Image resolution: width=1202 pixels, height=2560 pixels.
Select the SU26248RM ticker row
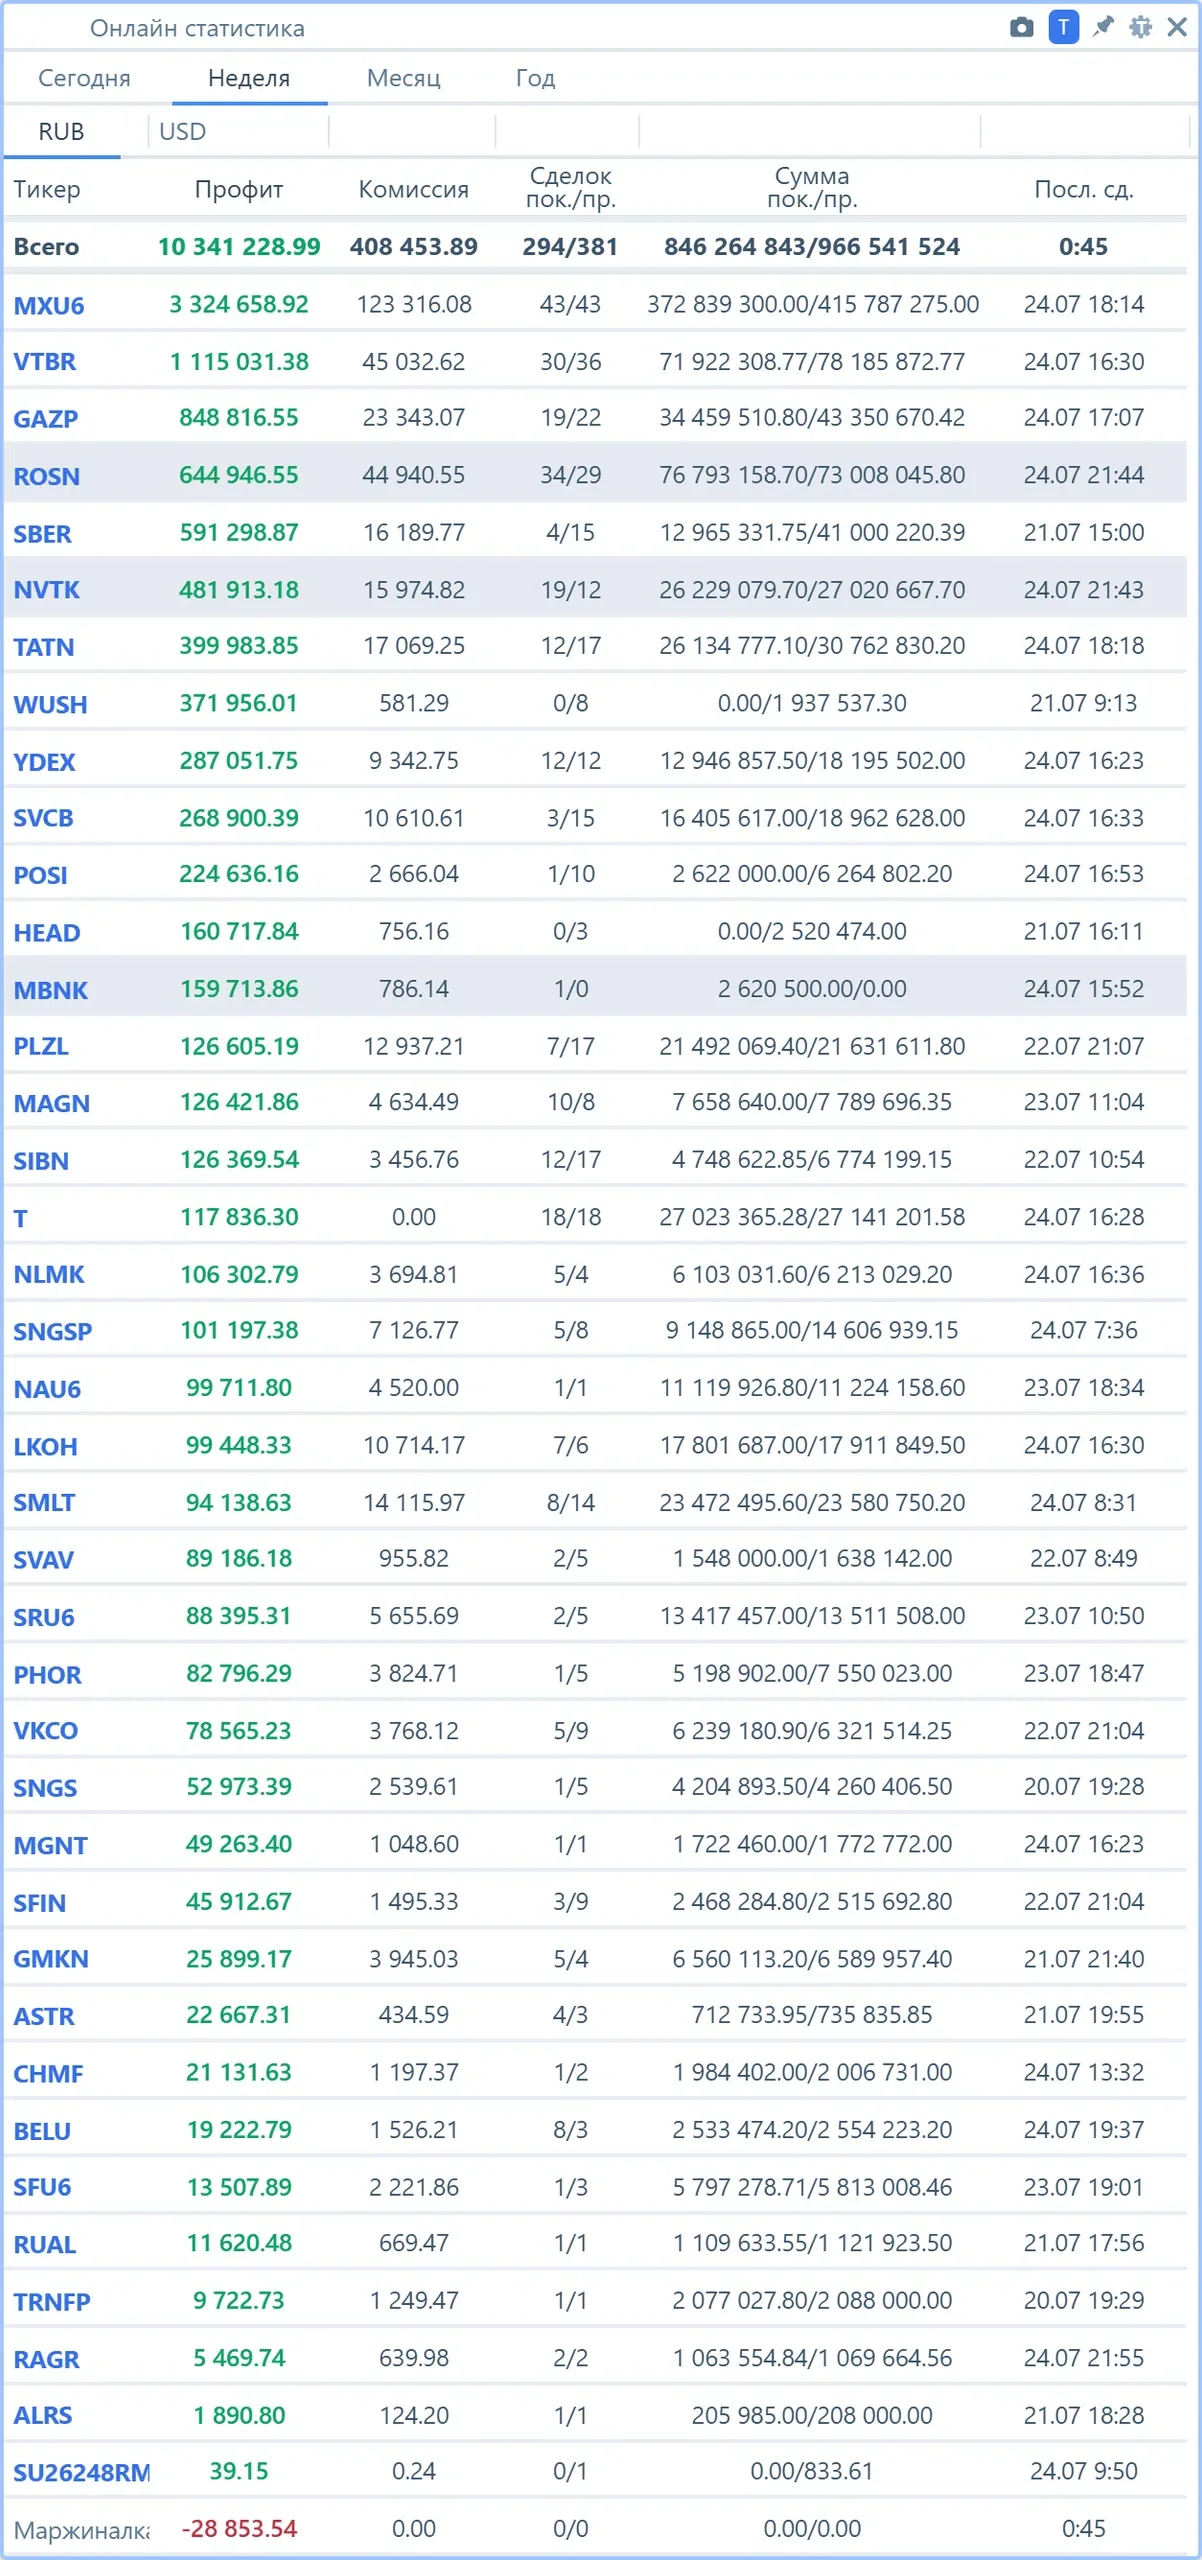595,2472
